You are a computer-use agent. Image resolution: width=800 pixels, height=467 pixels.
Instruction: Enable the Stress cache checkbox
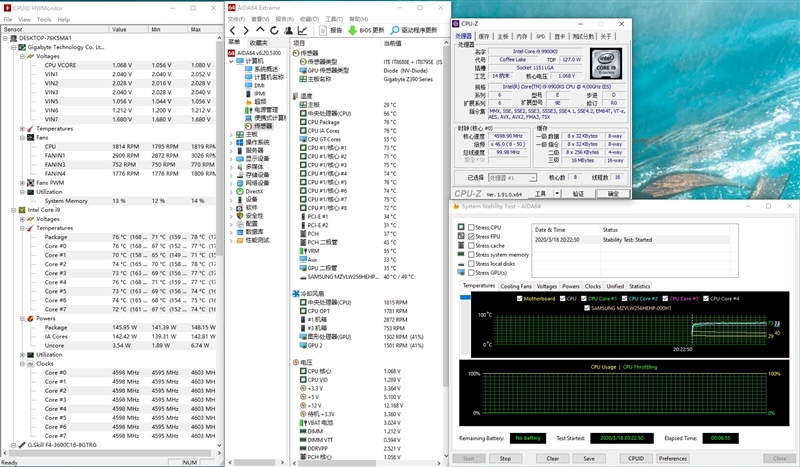pyautogui.click(x=471, y=245)
